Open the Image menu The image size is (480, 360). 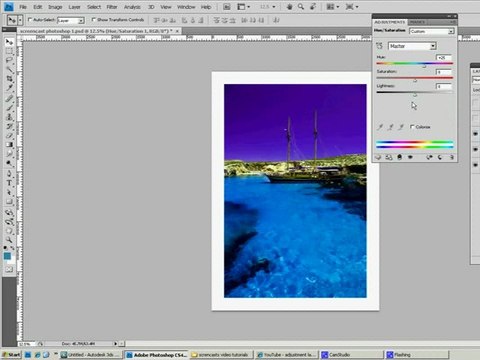(x=55, y=7)
